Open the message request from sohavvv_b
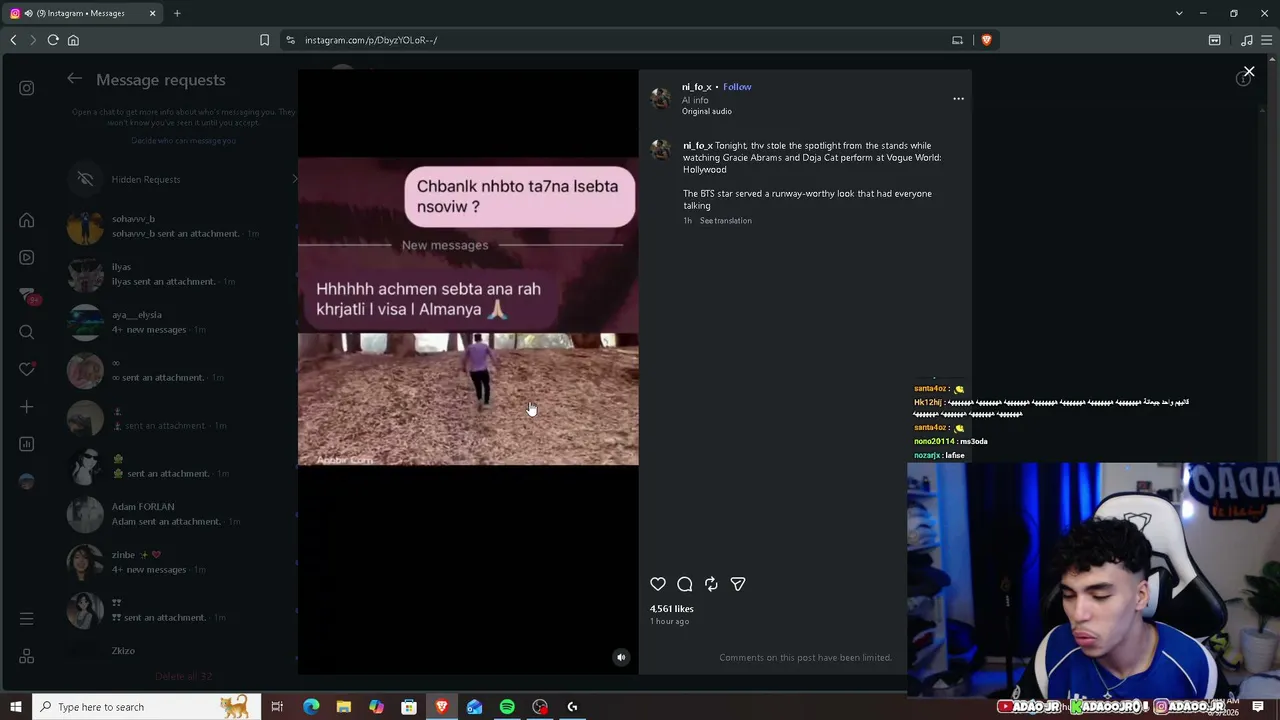The width and height of the screenshot is (1280, 720). tap(182, 227)
